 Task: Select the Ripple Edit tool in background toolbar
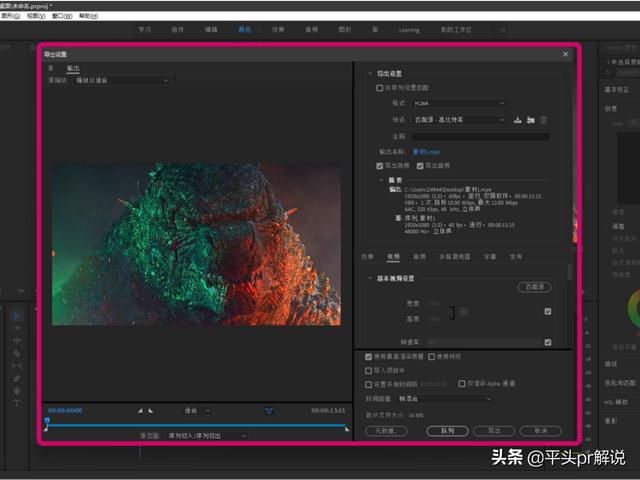(x=17, y=341)
